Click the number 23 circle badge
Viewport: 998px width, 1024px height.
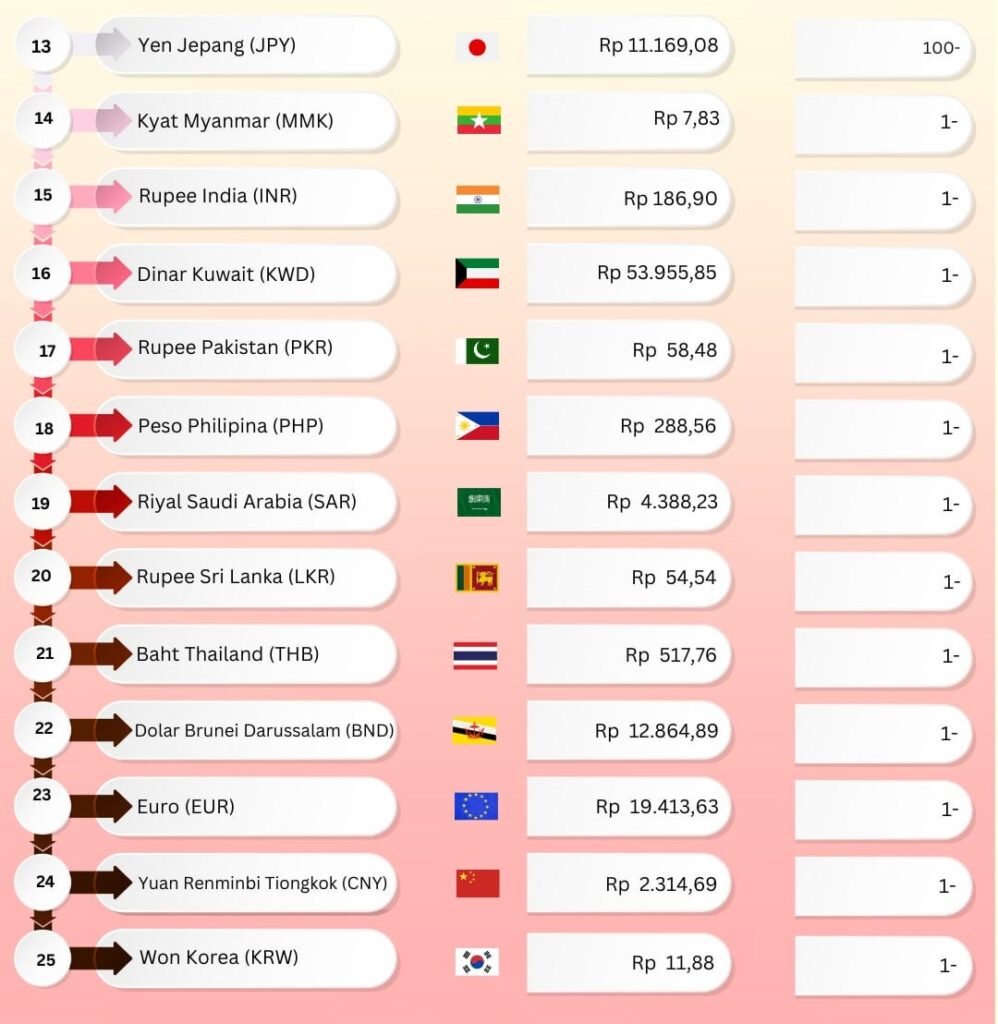(42, 796)
